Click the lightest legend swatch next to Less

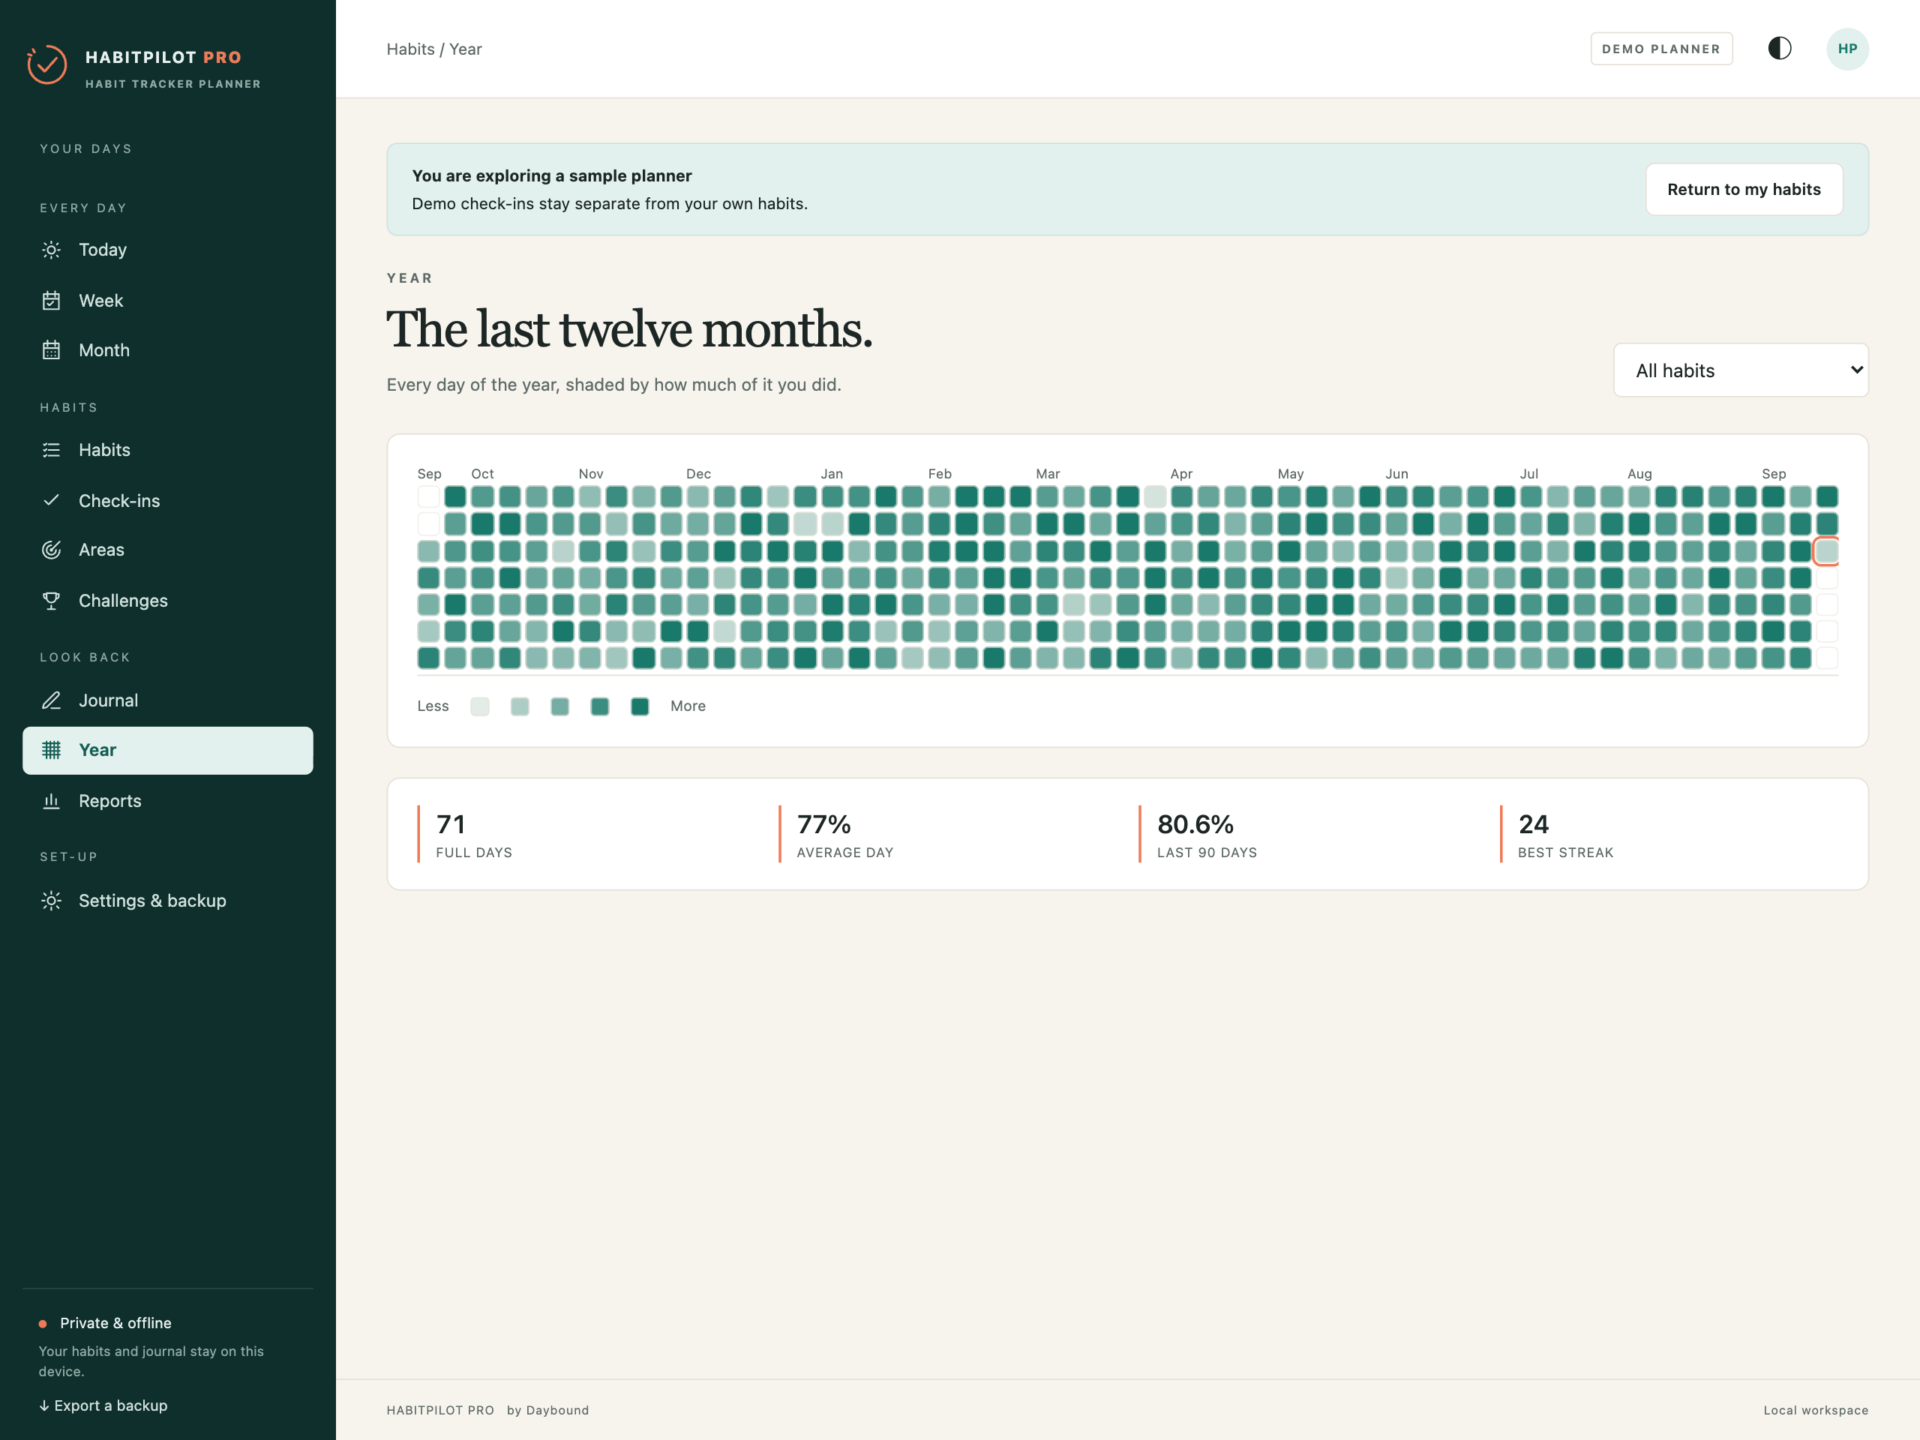click(x=480, y=707)
